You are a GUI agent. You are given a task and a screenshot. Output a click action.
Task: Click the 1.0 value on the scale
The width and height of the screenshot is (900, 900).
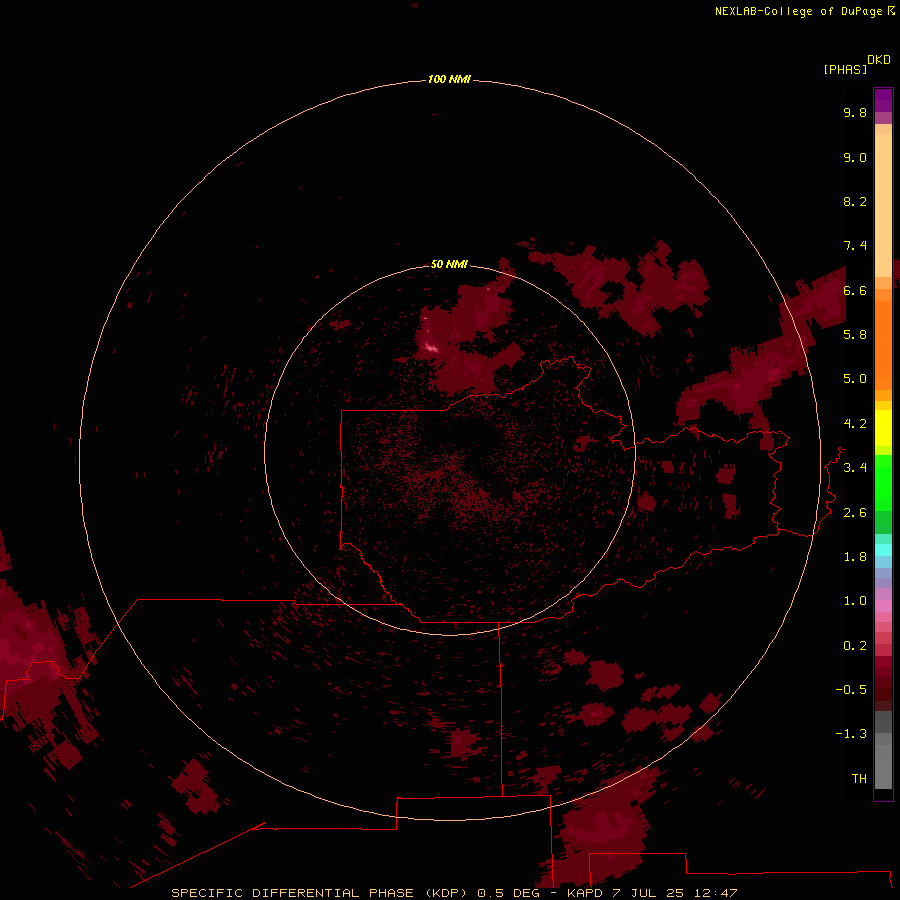tap(855, 601)
